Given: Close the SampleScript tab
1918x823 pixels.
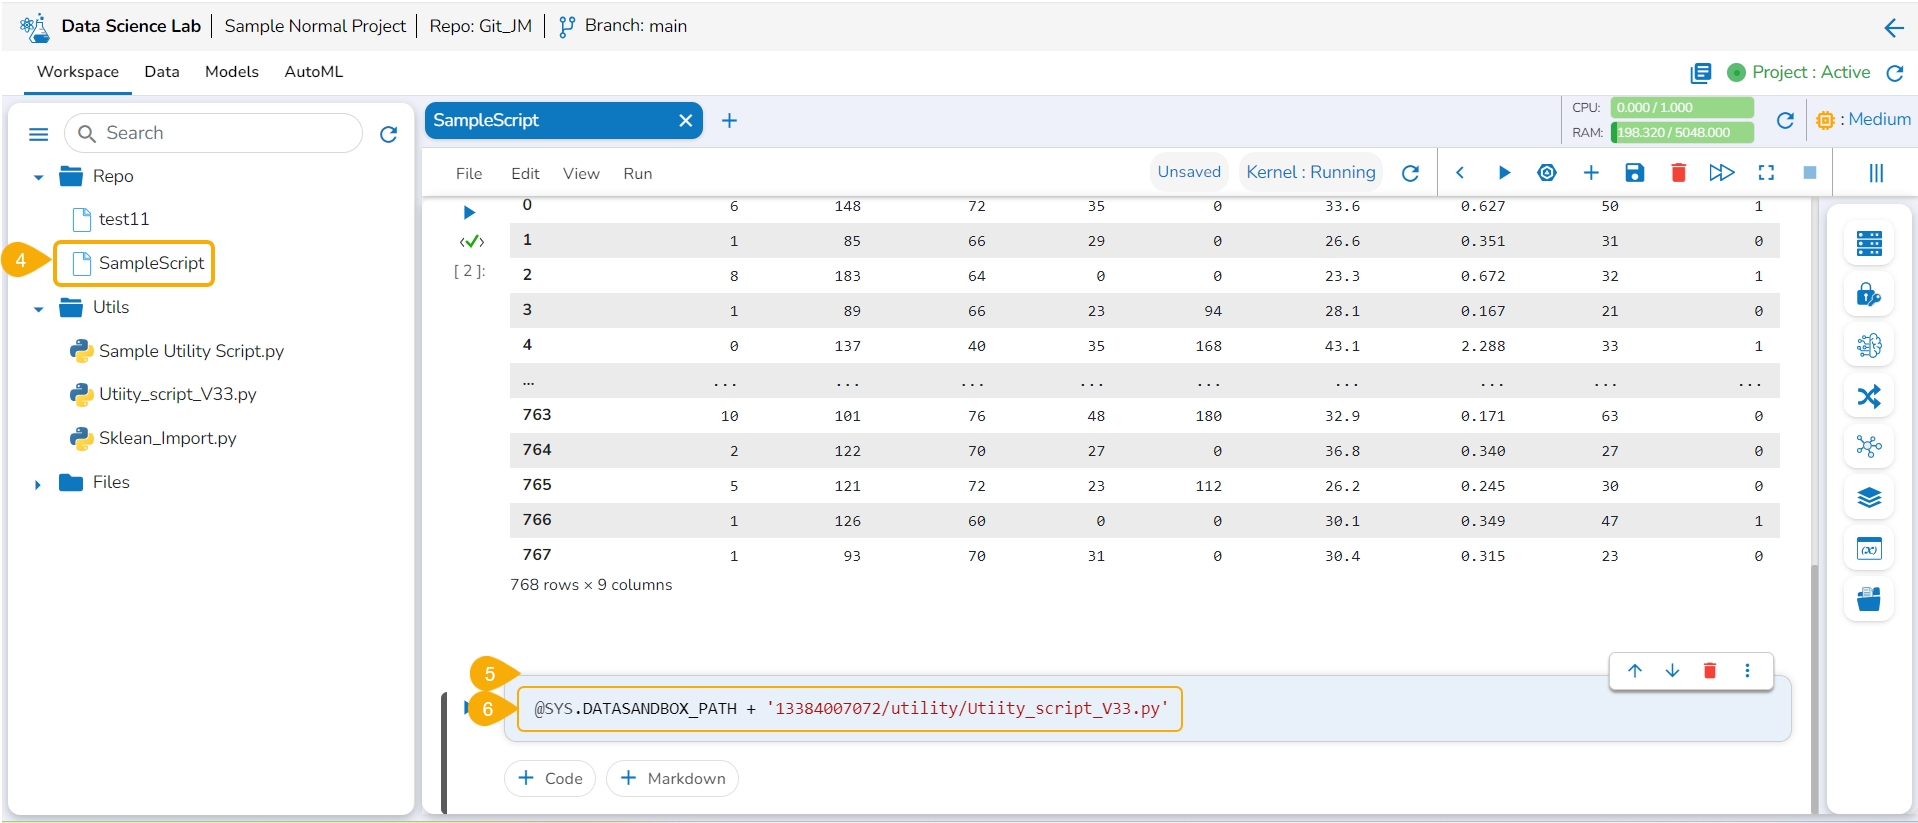Looking at the screenshot, I should pos(685,121).
